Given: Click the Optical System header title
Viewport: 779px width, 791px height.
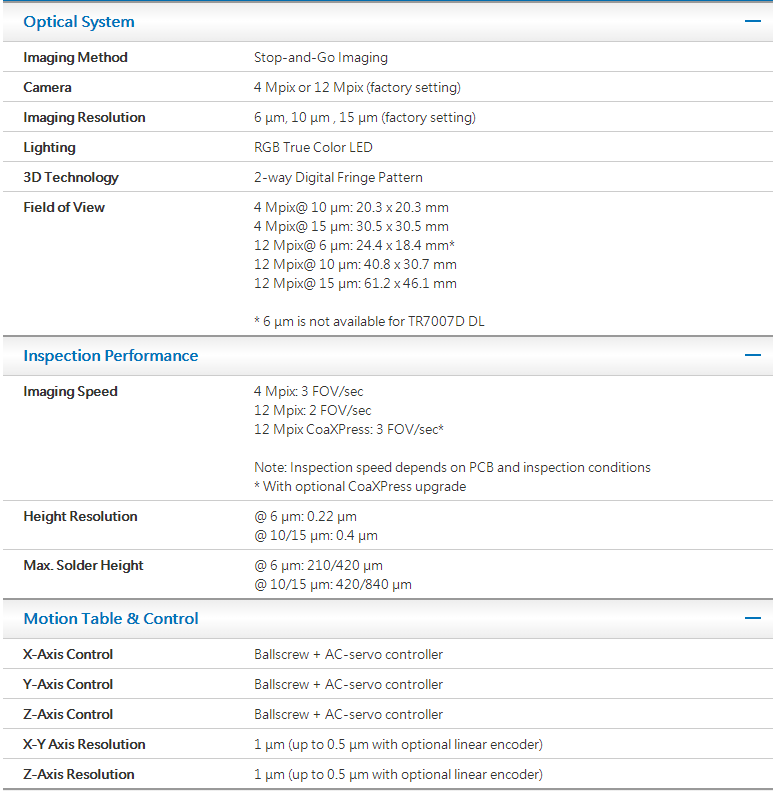Looking at the screenshot, I should [x=79, y=22].
